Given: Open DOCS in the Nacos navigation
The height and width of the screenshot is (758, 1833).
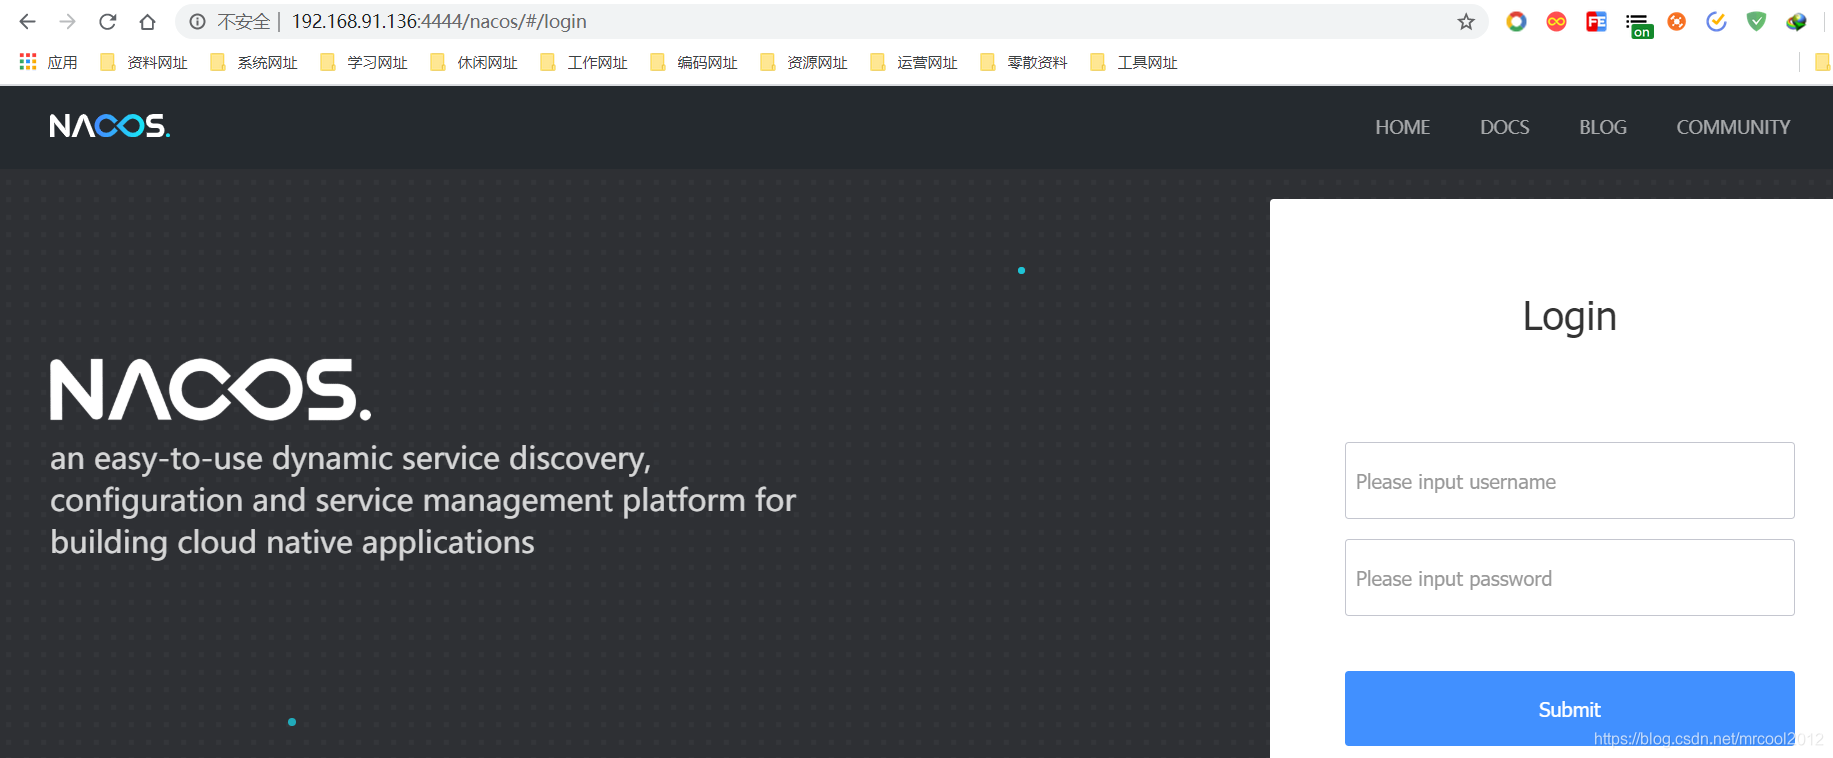Looking at the screenshot, I should click(x=1504, y=127).
